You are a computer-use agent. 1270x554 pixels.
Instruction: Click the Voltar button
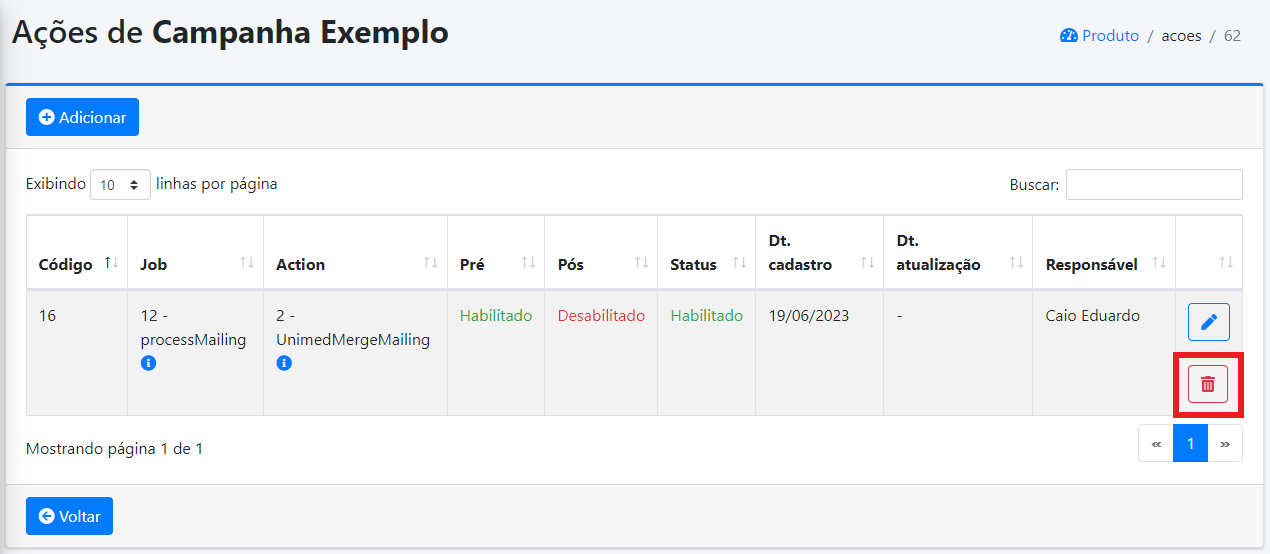coord(69,516)
